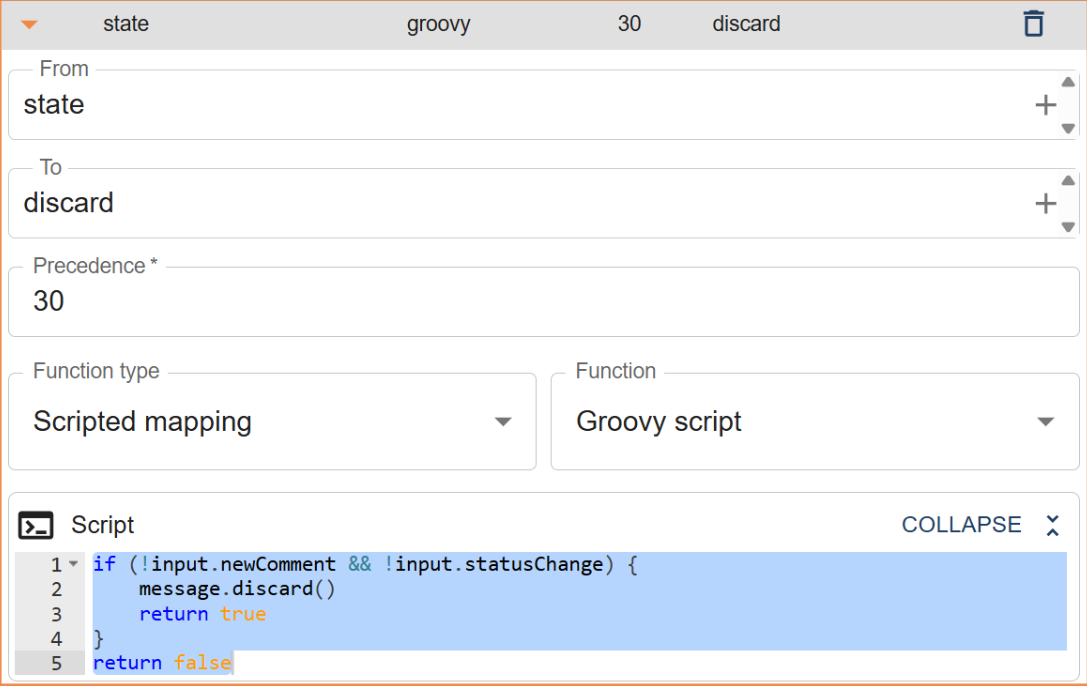Click the down scroll arrow in To field
This screenshot has width=1087, height=686.
(1068, 227)
